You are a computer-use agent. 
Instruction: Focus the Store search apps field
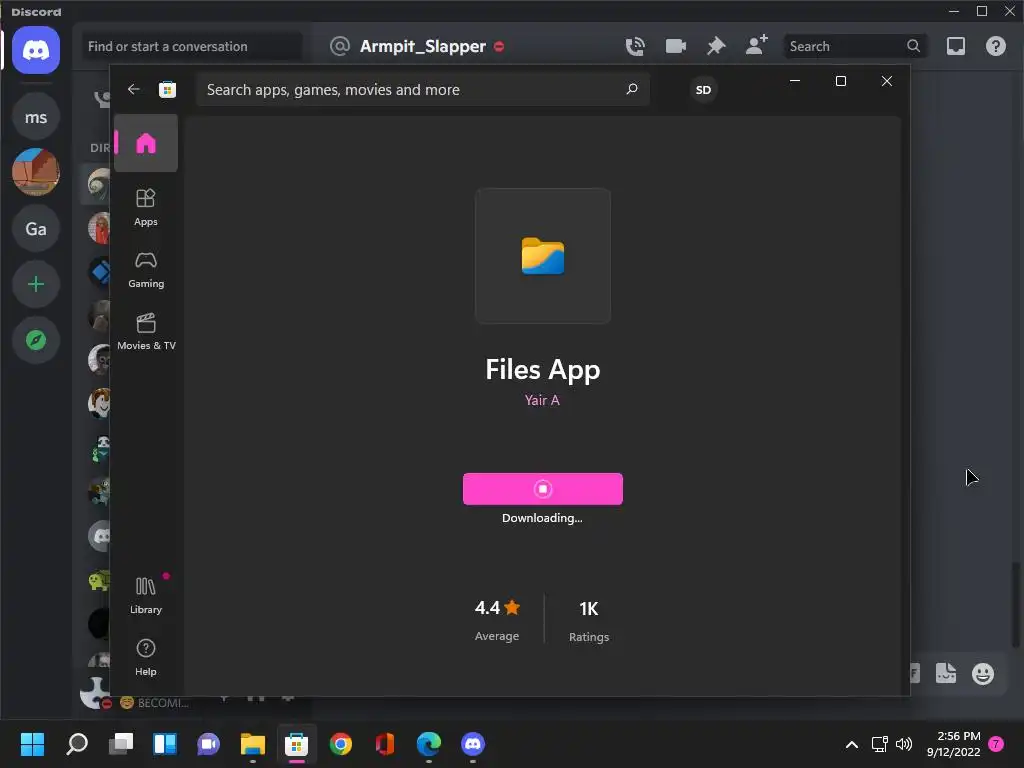422,89
